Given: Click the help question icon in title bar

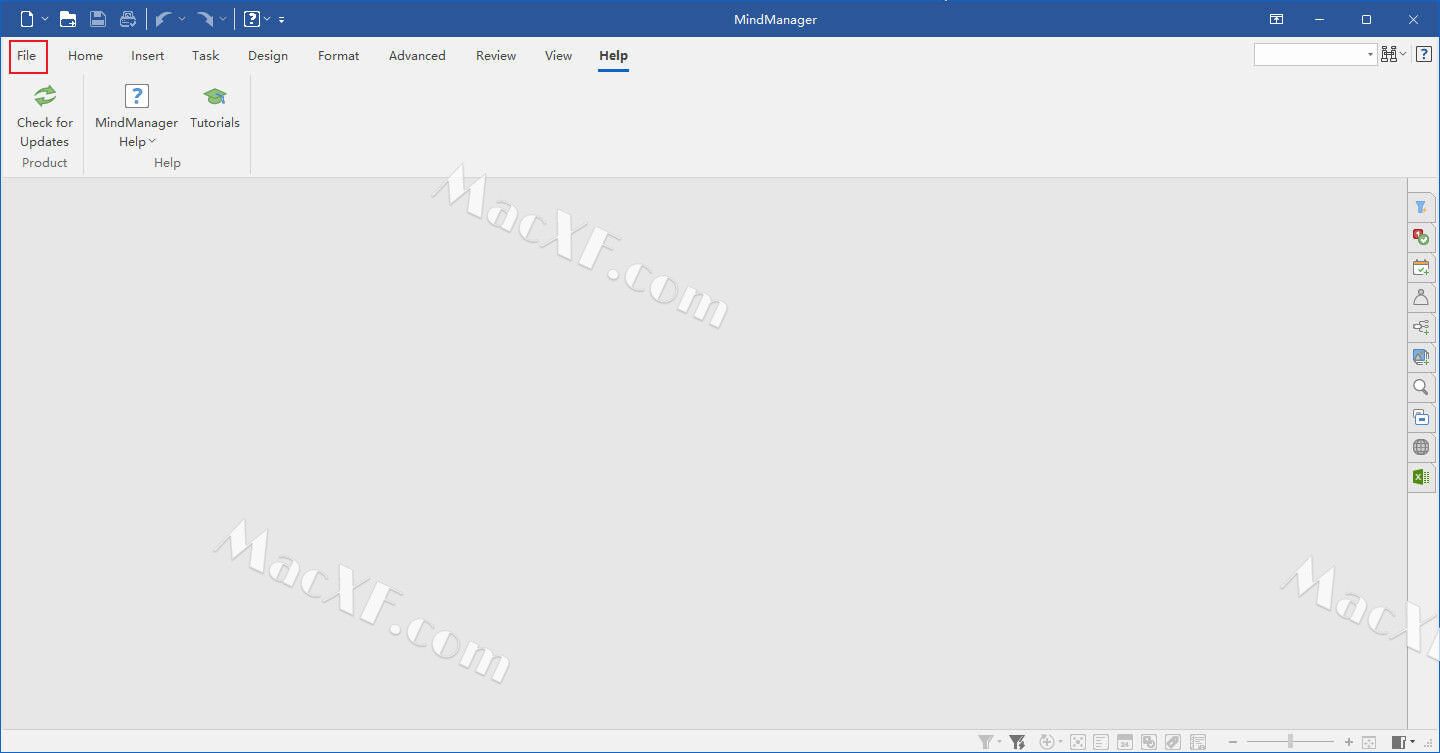Looking at the screenshot, I should click(x=252, y=19).
